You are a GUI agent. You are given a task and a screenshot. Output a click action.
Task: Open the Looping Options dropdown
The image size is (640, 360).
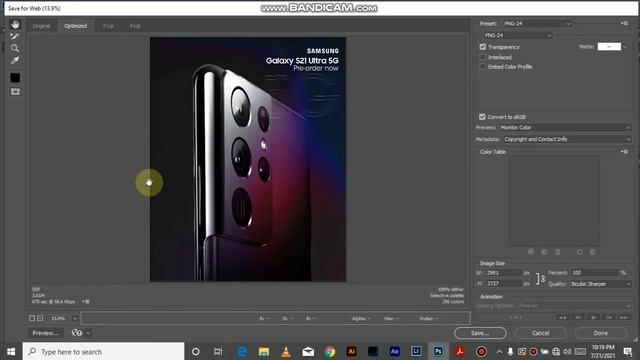(575, 306)
